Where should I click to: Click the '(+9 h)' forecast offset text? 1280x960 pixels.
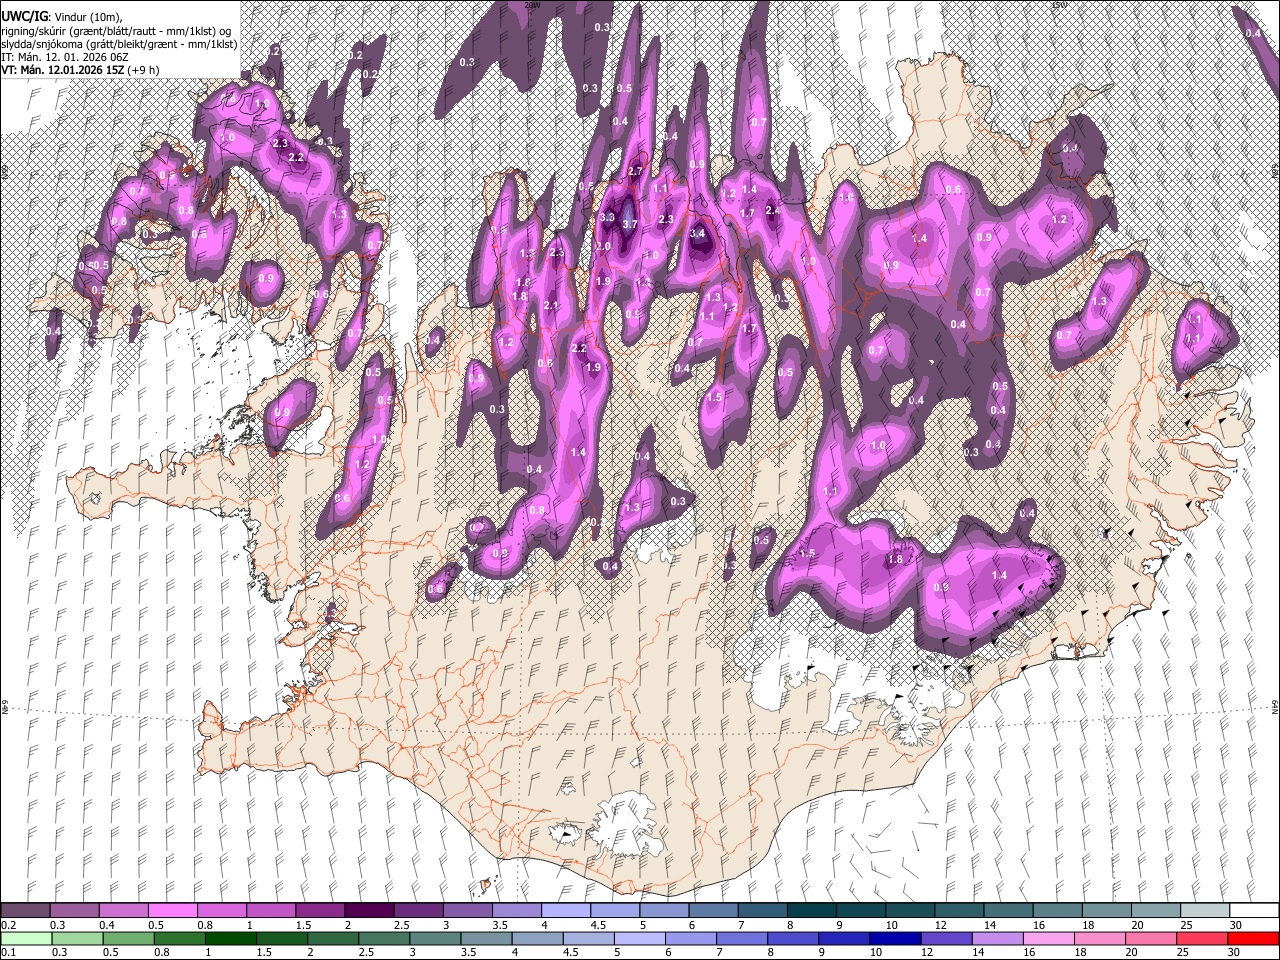click(x=143, y=70)
